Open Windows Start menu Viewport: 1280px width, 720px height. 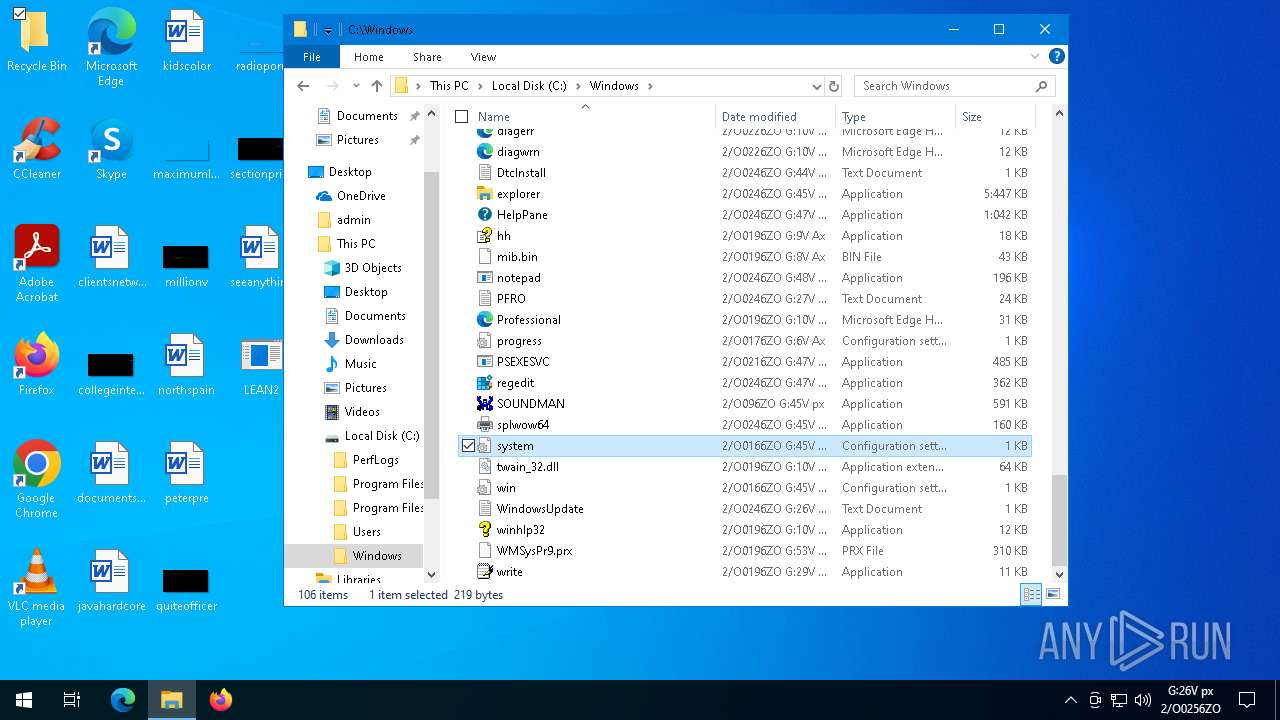[x=24, y=700]
